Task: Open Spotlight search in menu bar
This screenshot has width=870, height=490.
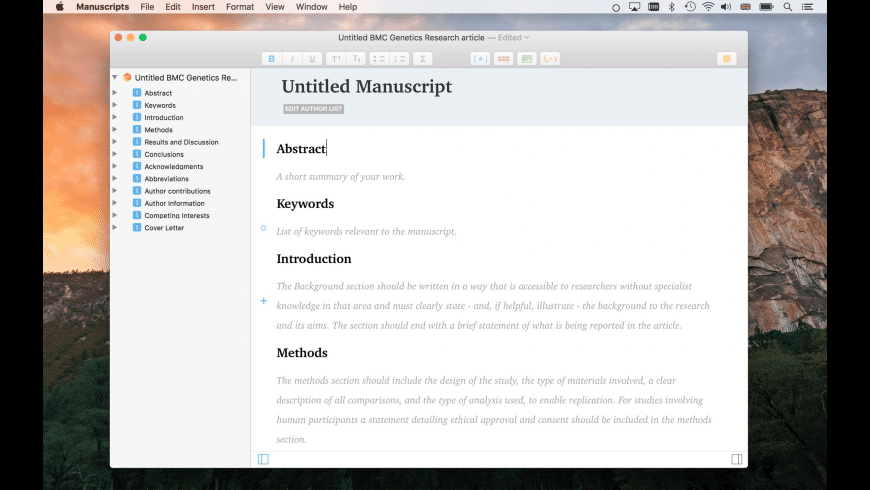Action: tap(787, 7)
